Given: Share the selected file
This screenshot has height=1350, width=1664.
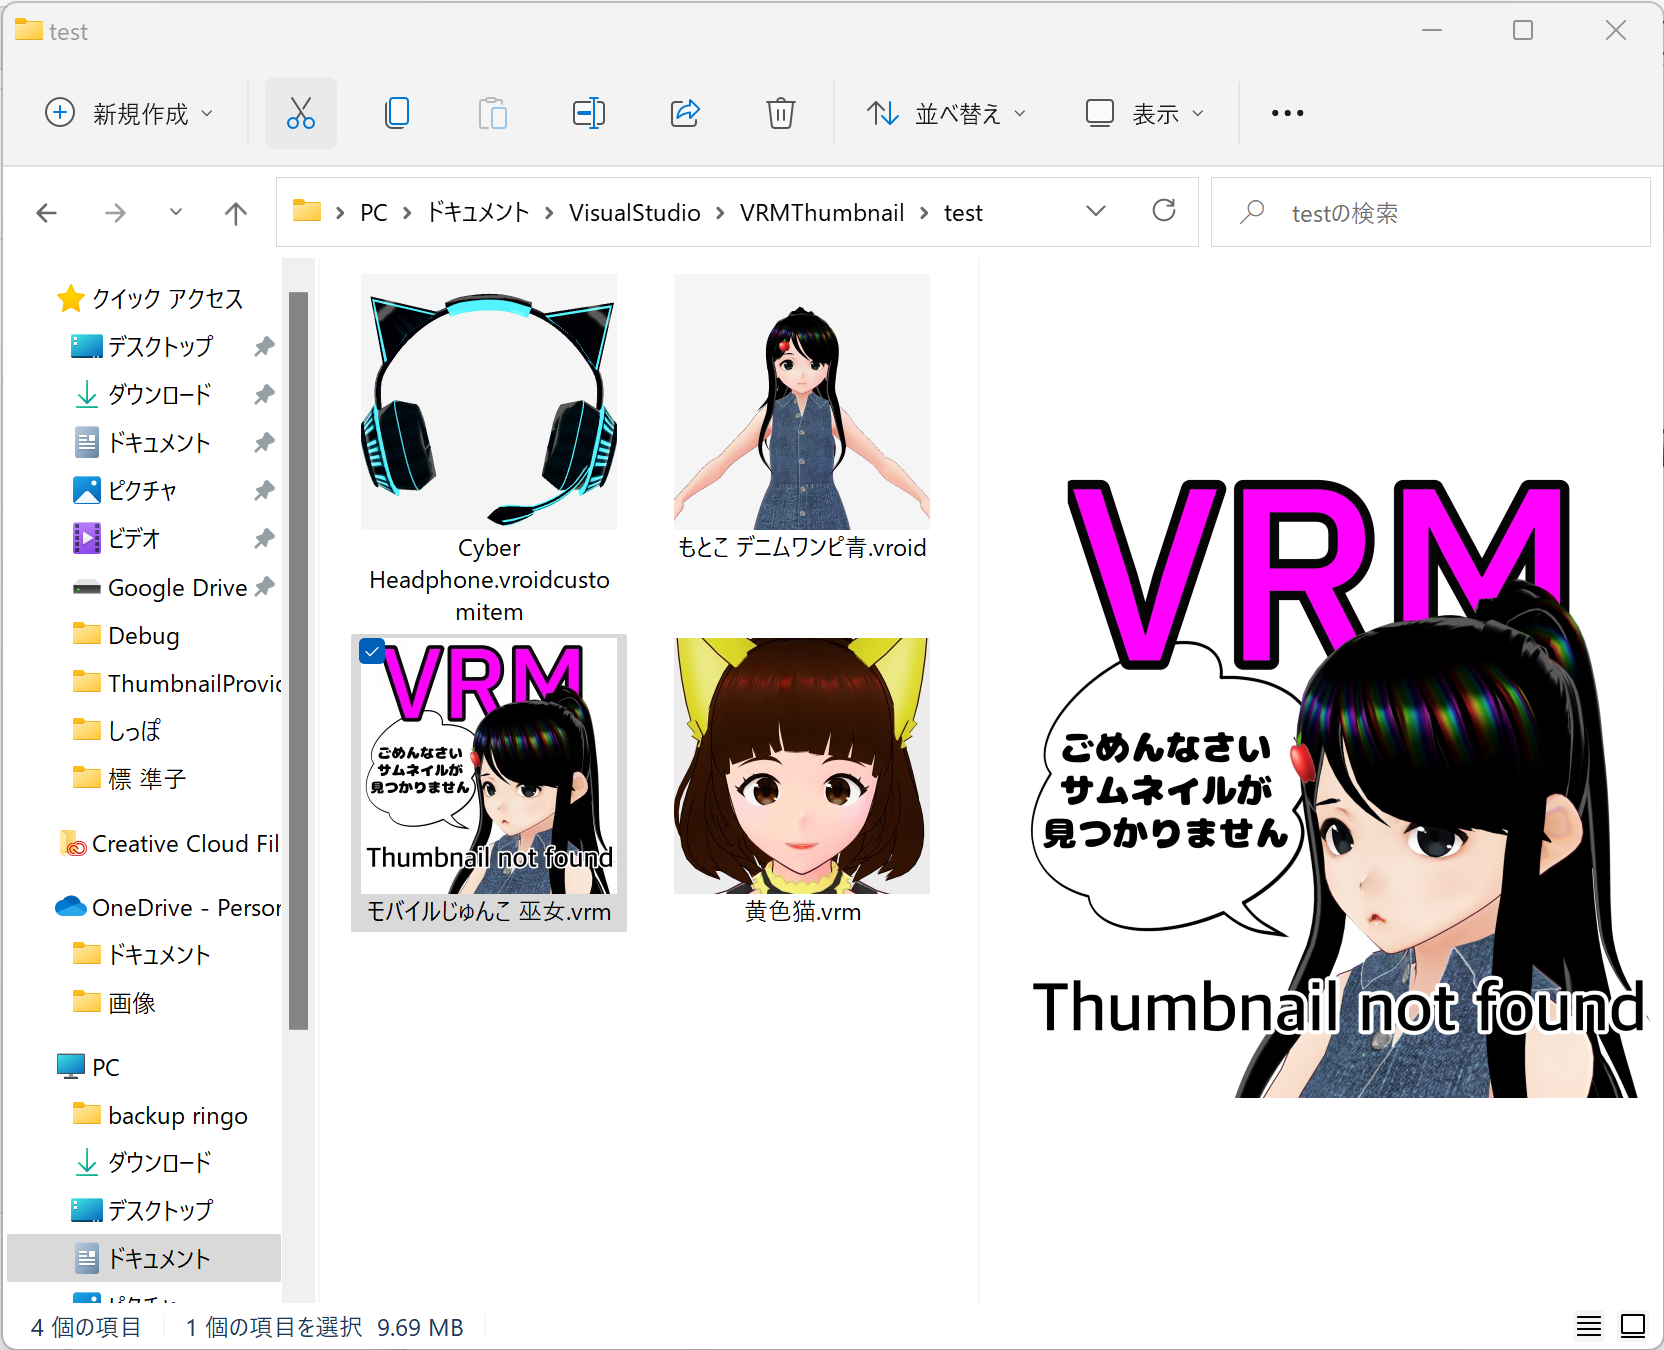Looking at the screenshot, I should pos(685,112).
